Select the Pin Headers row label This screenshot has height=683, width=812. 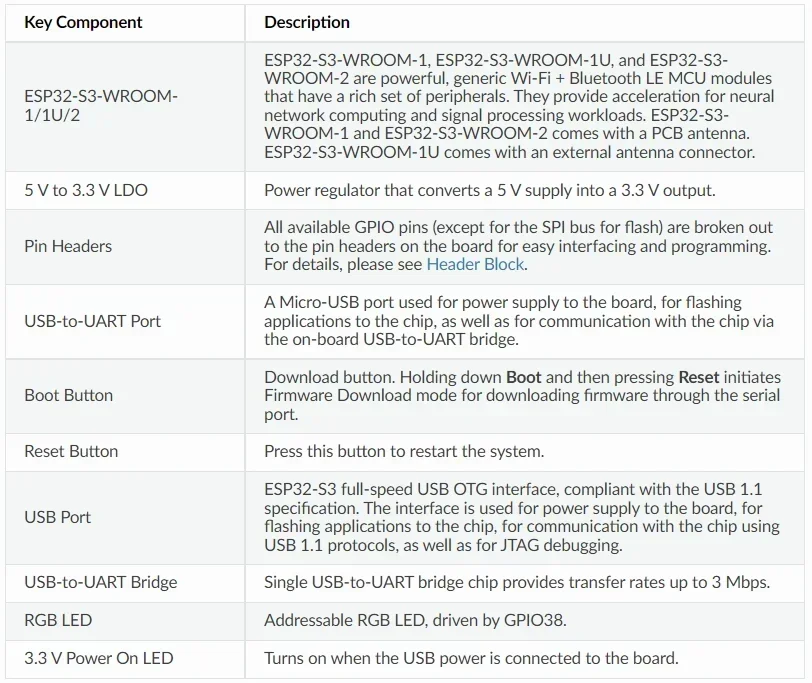(x=68, y=246)
